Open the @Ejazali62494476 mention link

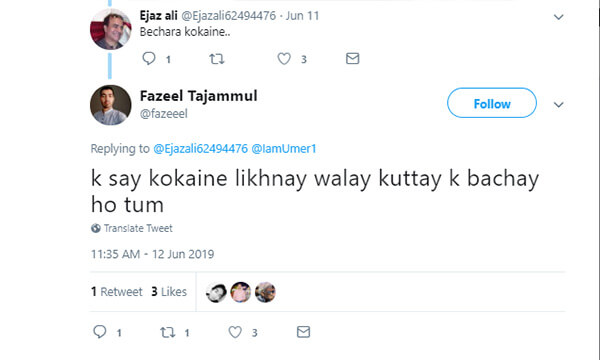201,148
